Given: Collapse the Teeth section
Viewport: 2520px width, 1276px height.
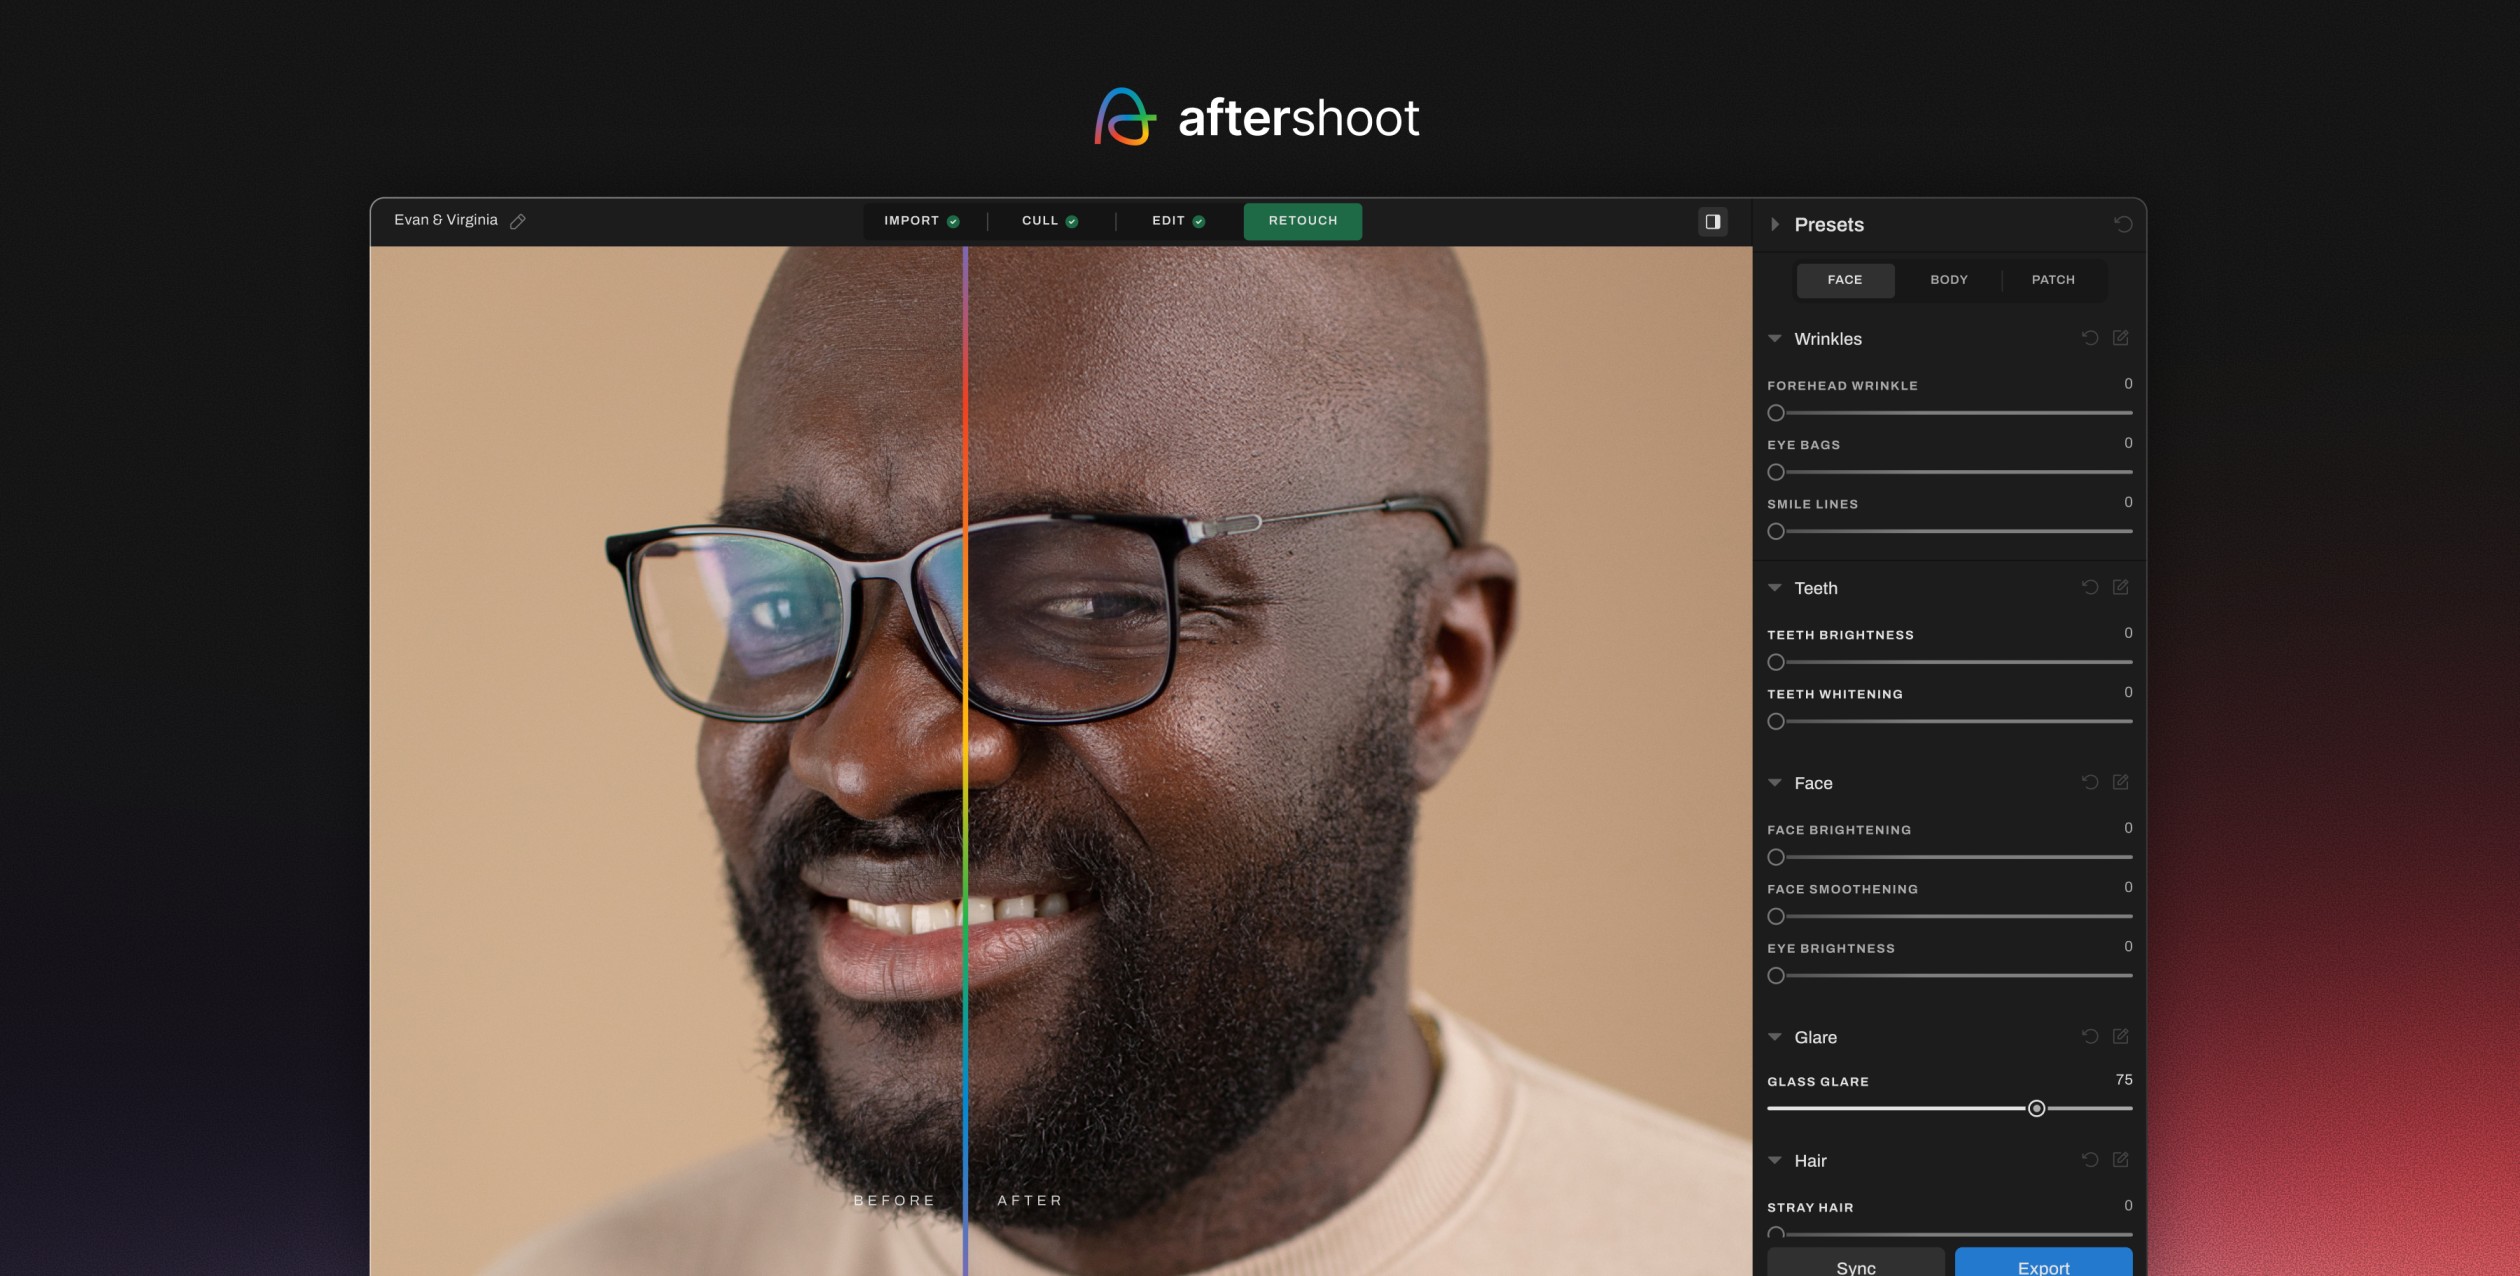Looking at the screenshot, I should (1775, 588).
